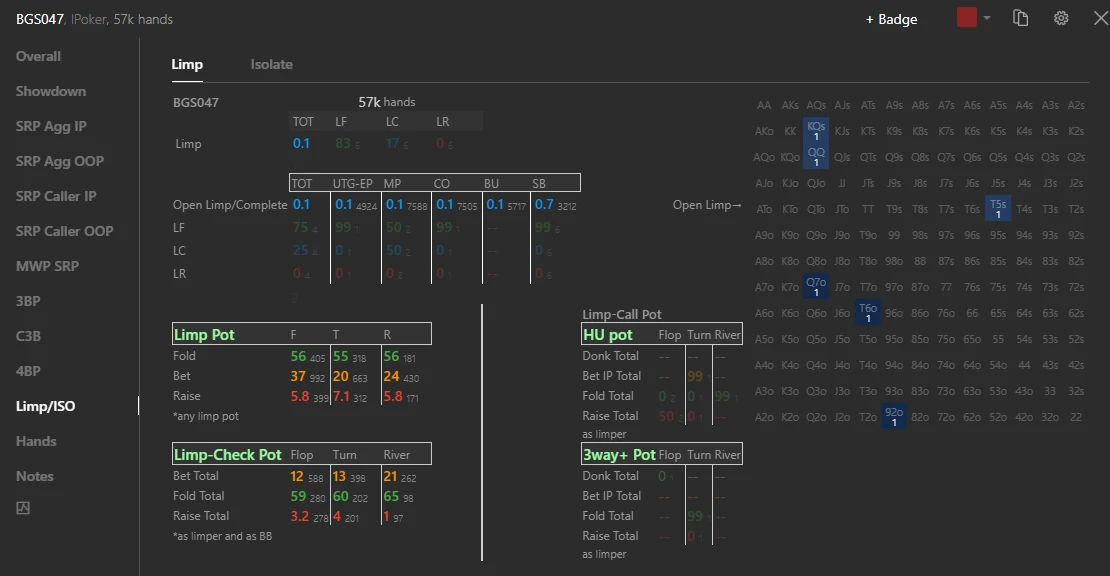Image resolution: width=1110 pixels, height=576 pixels.
Task: Select the T5s highlighted hand cell
Action: pyautogui.click(x=998, y=208)
